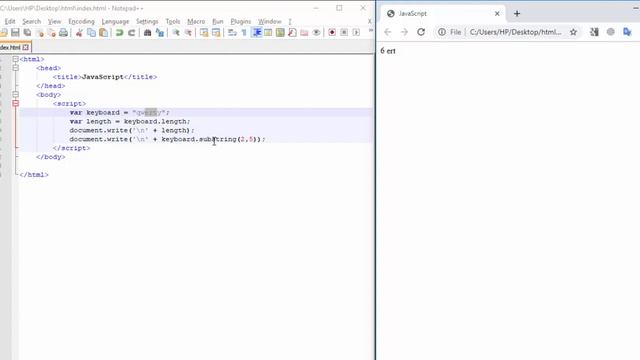Viewport: 640px width, 360px height.
Task: Click the Playback macro icon
Action: pyautogui.click(x=356, y=33)
